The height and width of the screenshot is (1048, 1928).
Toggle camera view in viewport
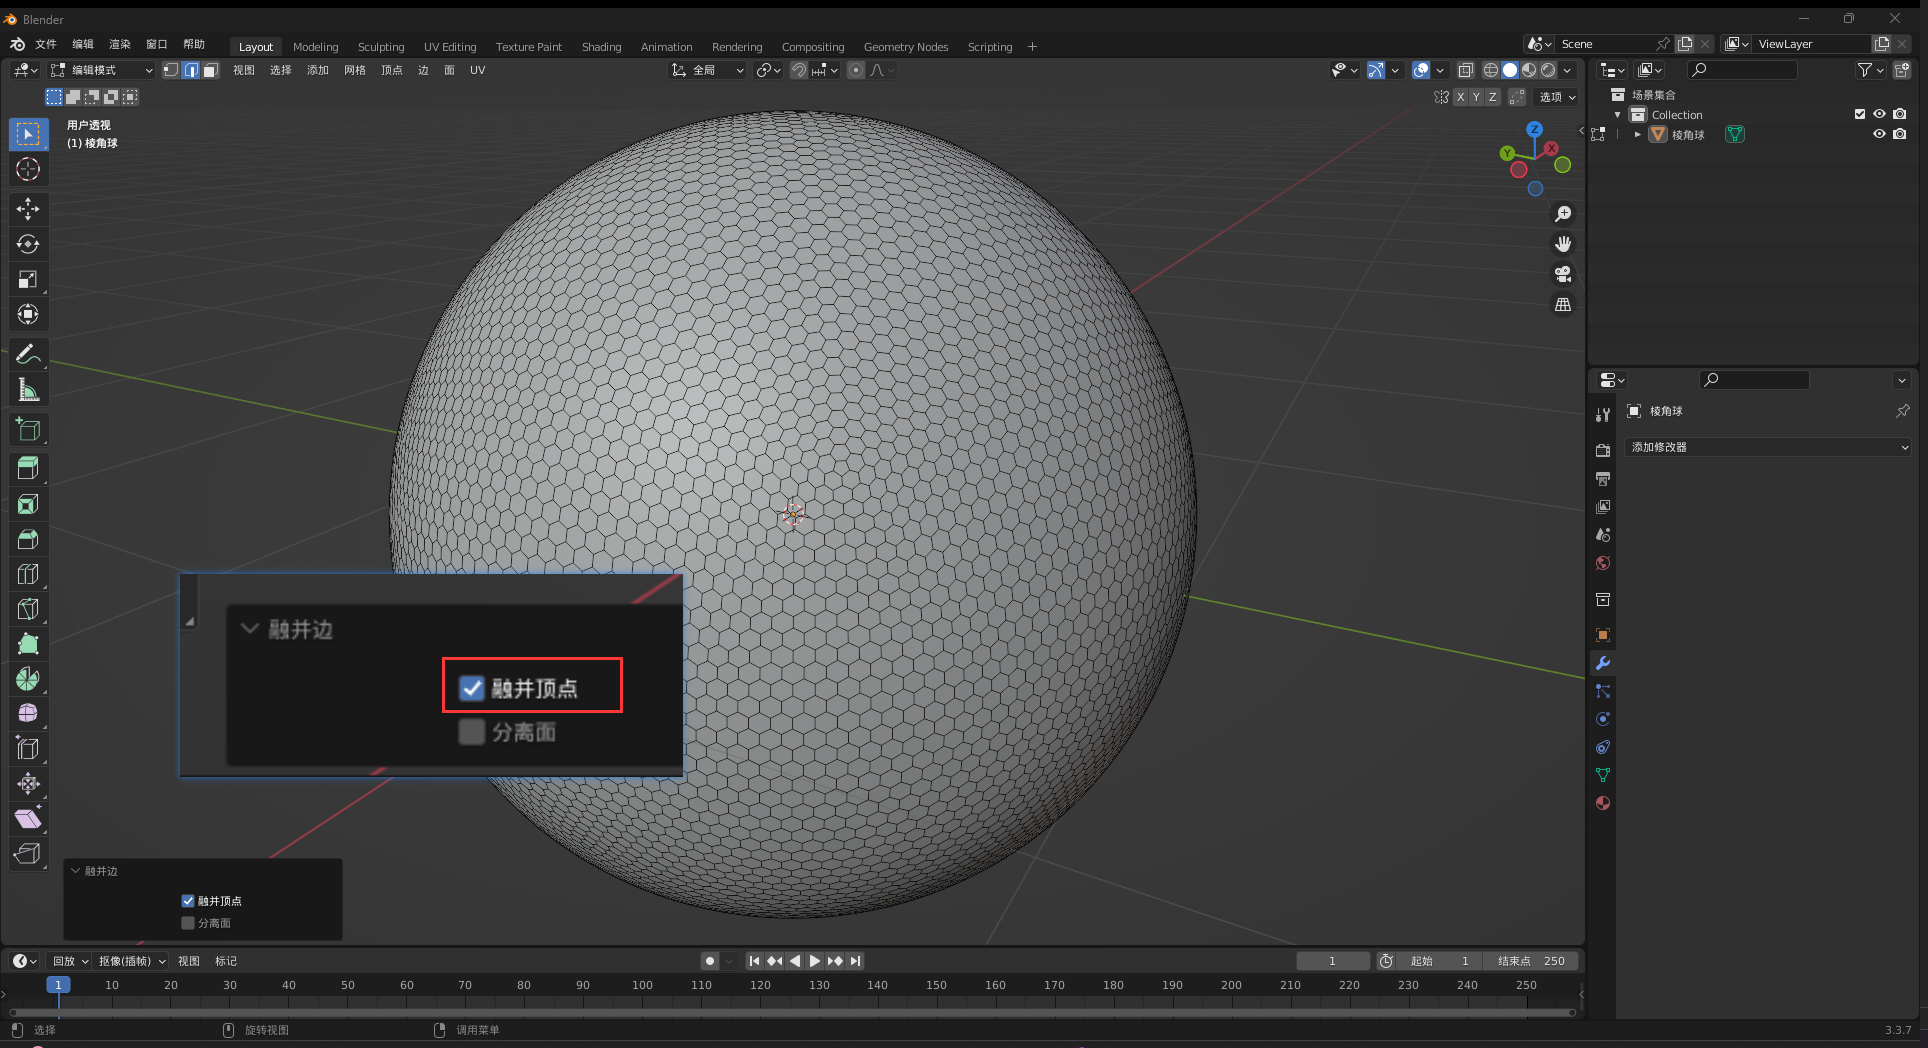point(1562,274)
